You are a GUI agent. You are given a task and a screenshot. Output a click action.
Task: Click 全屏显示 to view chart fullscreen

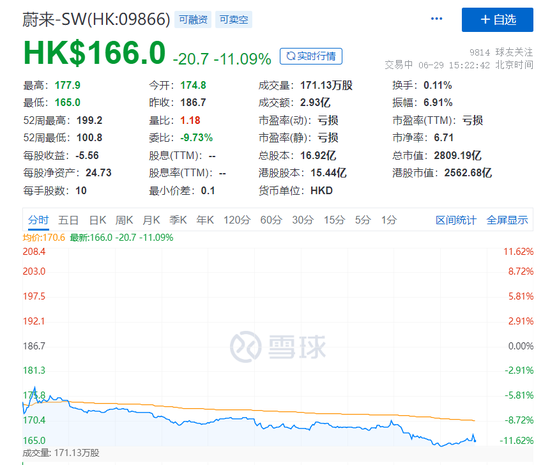507,220
